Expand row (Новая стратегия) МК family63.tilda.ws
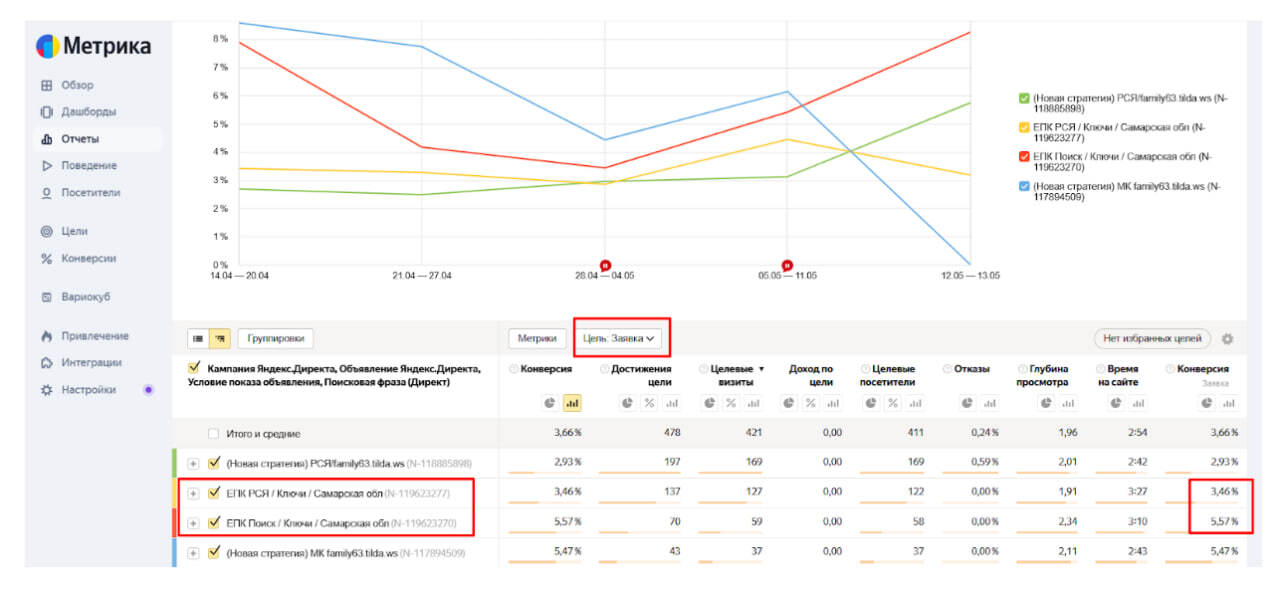This screenshot has width=1280, height=595. point(193,554)
